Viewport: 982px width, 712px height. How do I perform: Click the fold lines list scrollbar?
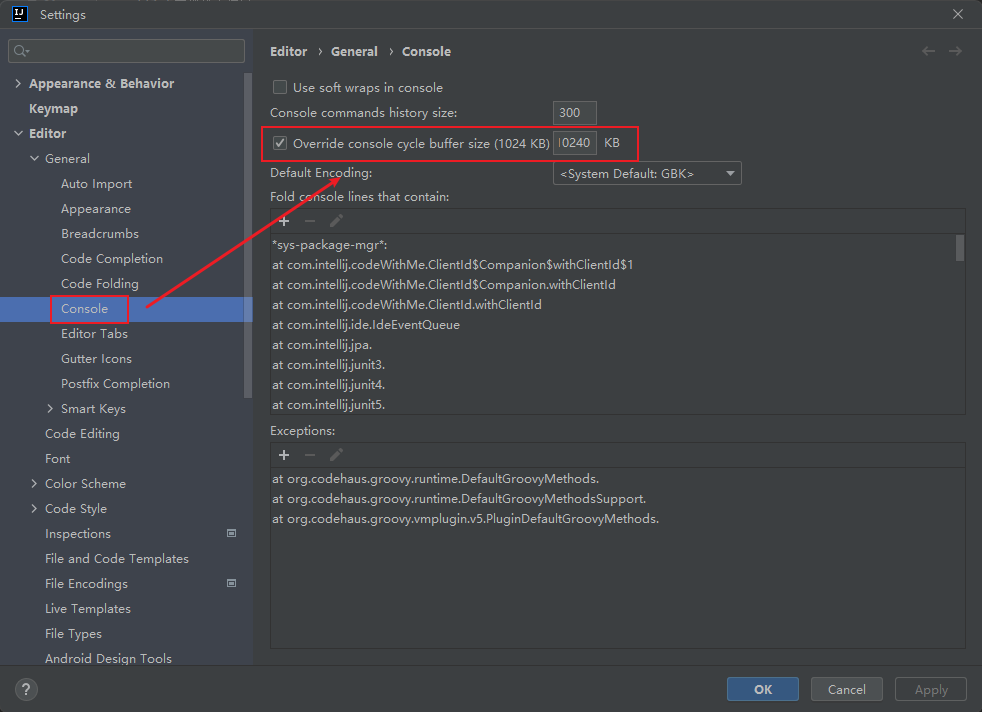(x=959, y=247)
